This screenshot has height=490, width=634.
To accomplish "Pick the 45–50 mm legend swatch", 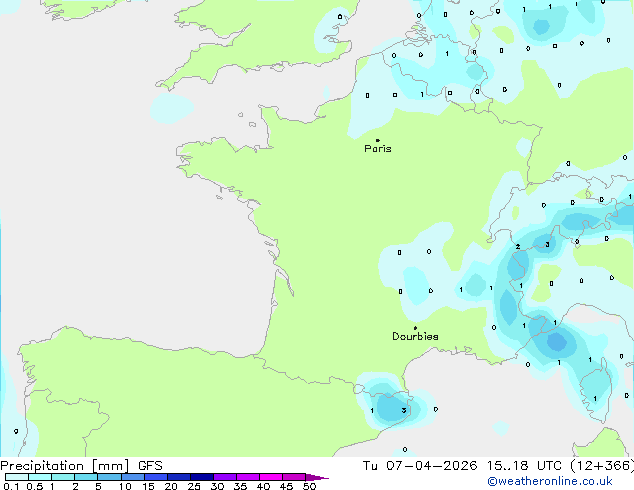I will (x=294, y=477).
